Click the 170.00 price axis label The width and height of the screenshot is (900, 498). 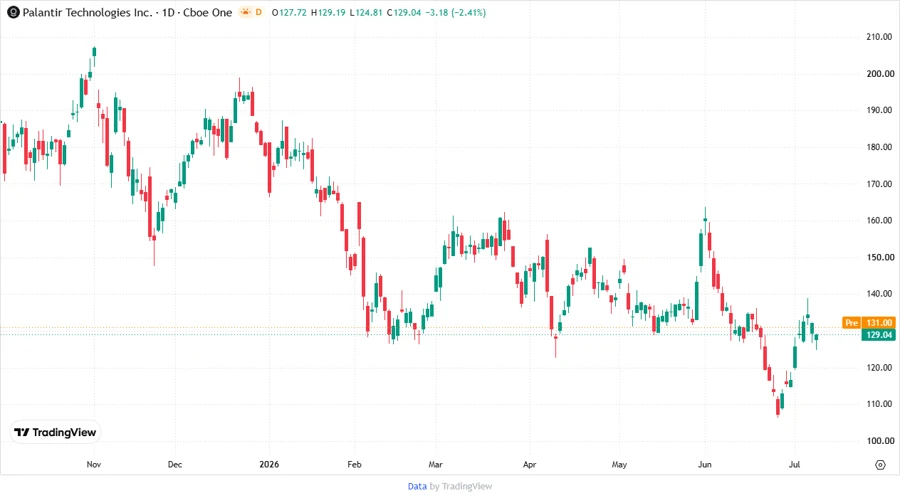click(x=880, y=184)
